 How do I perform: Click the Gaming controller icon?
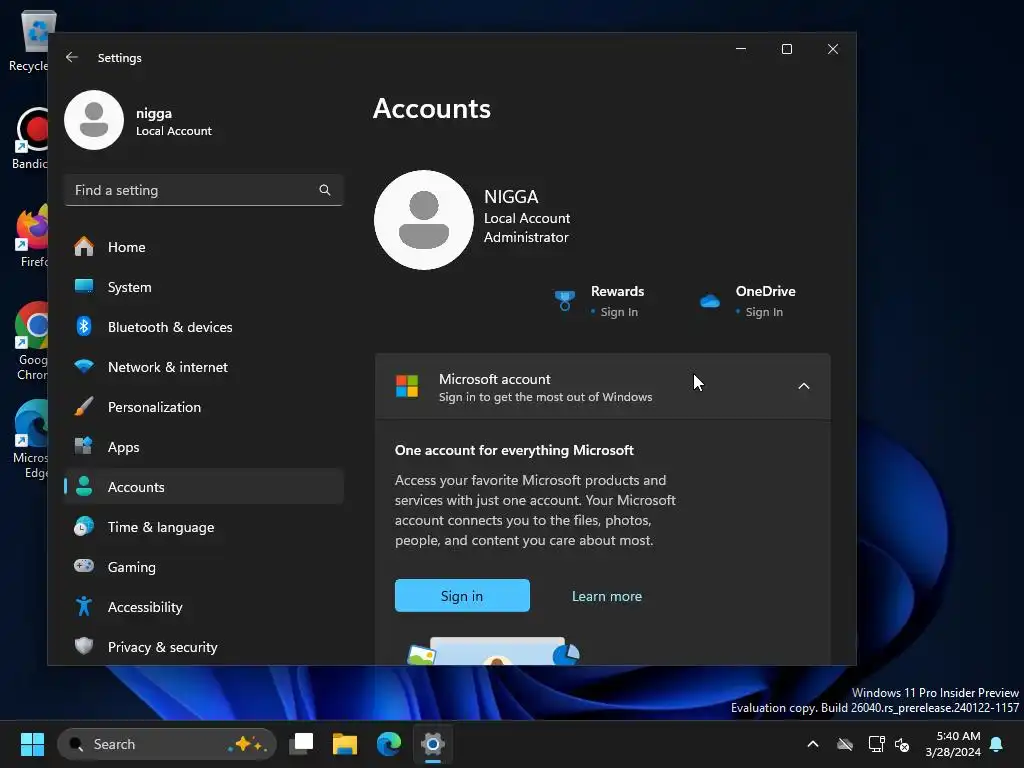click(x=84, y=566)
